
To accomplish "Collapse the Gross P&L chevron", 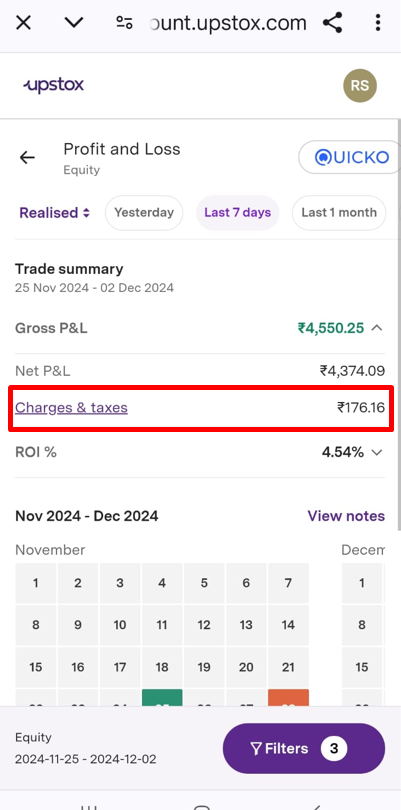I will coord(377,328).
